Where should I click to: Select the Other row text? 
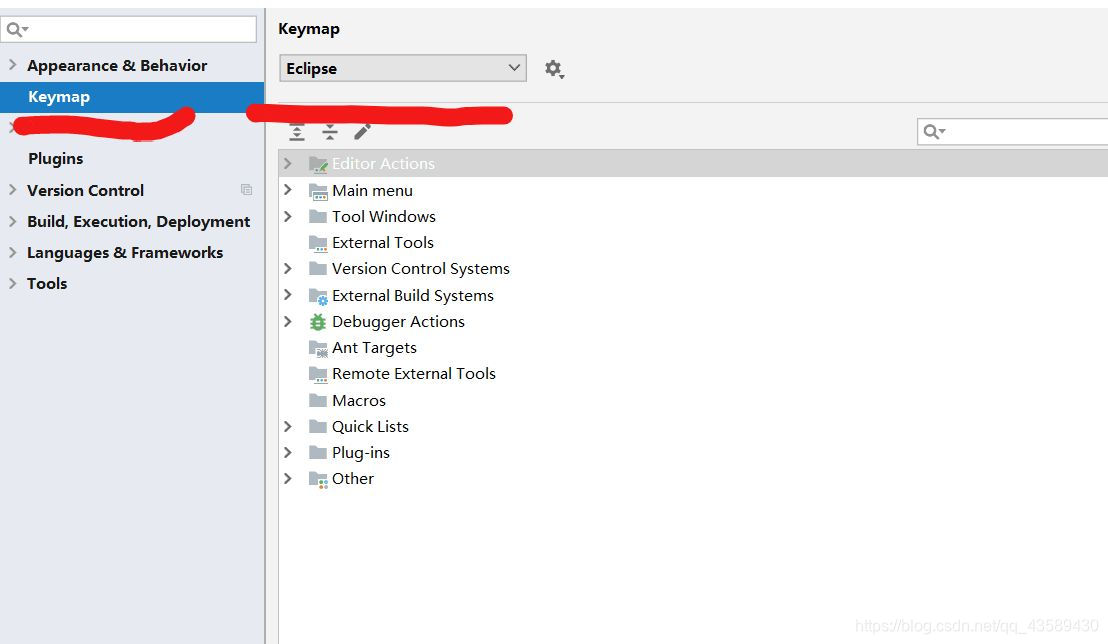pos(353,479)
